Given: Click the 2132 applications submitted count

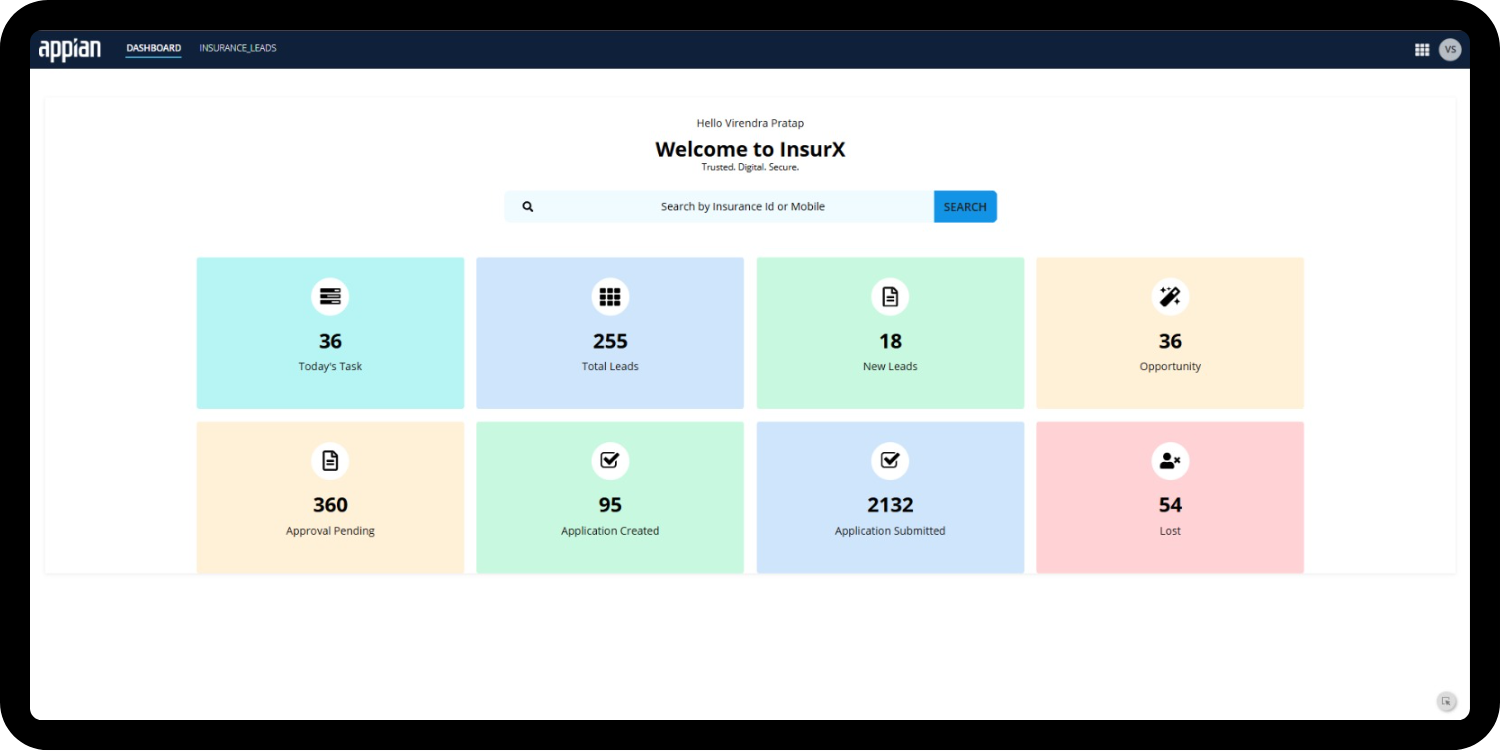Looking at the screenshot, I should click(x=890, y=505).
